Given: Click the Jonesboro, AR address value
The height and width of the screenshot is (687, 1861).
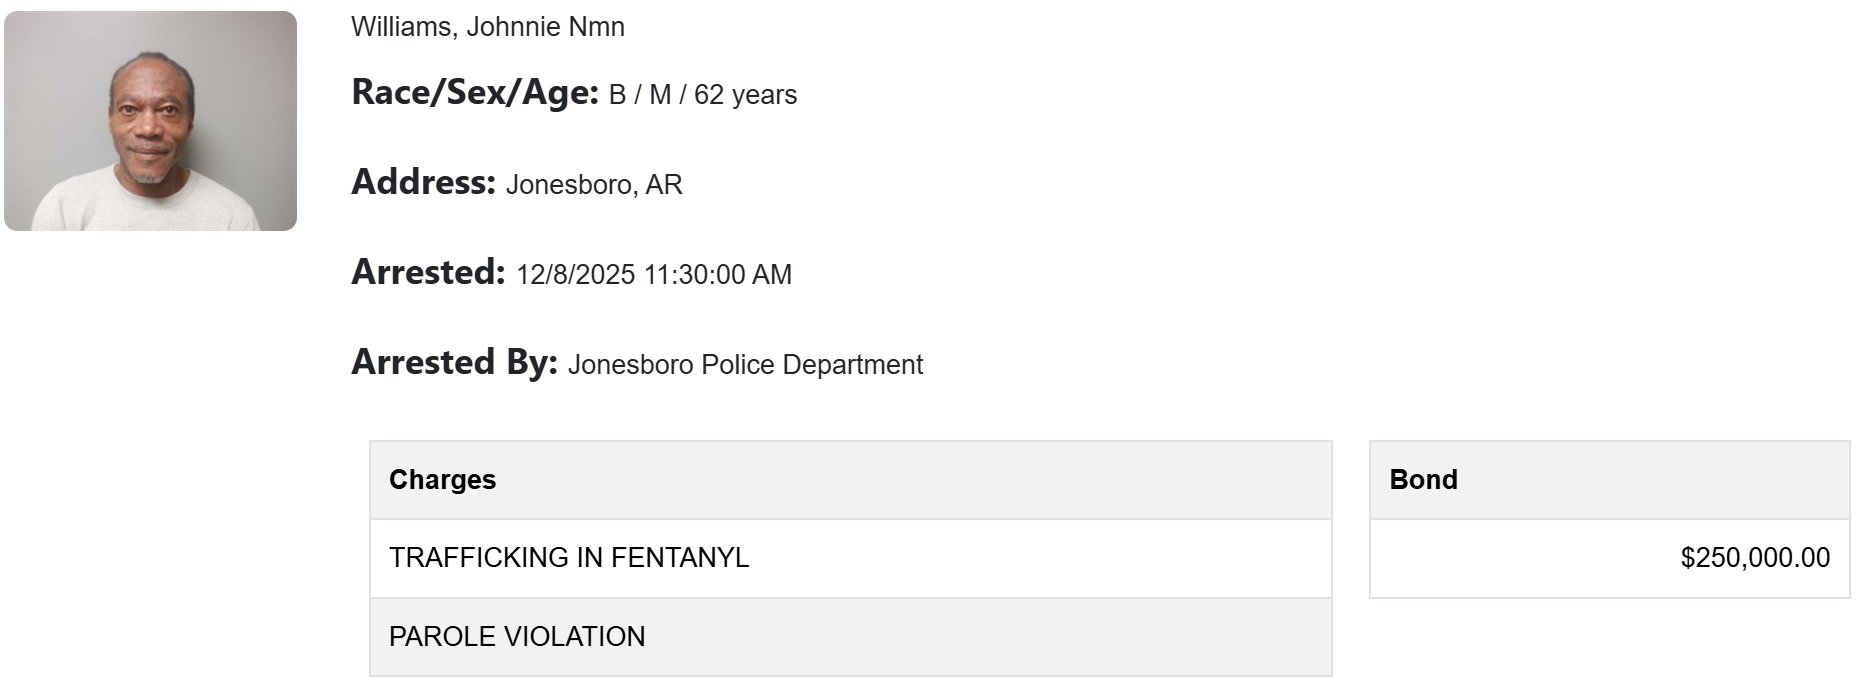Looking at the screenshot, I should coord(594,185).
